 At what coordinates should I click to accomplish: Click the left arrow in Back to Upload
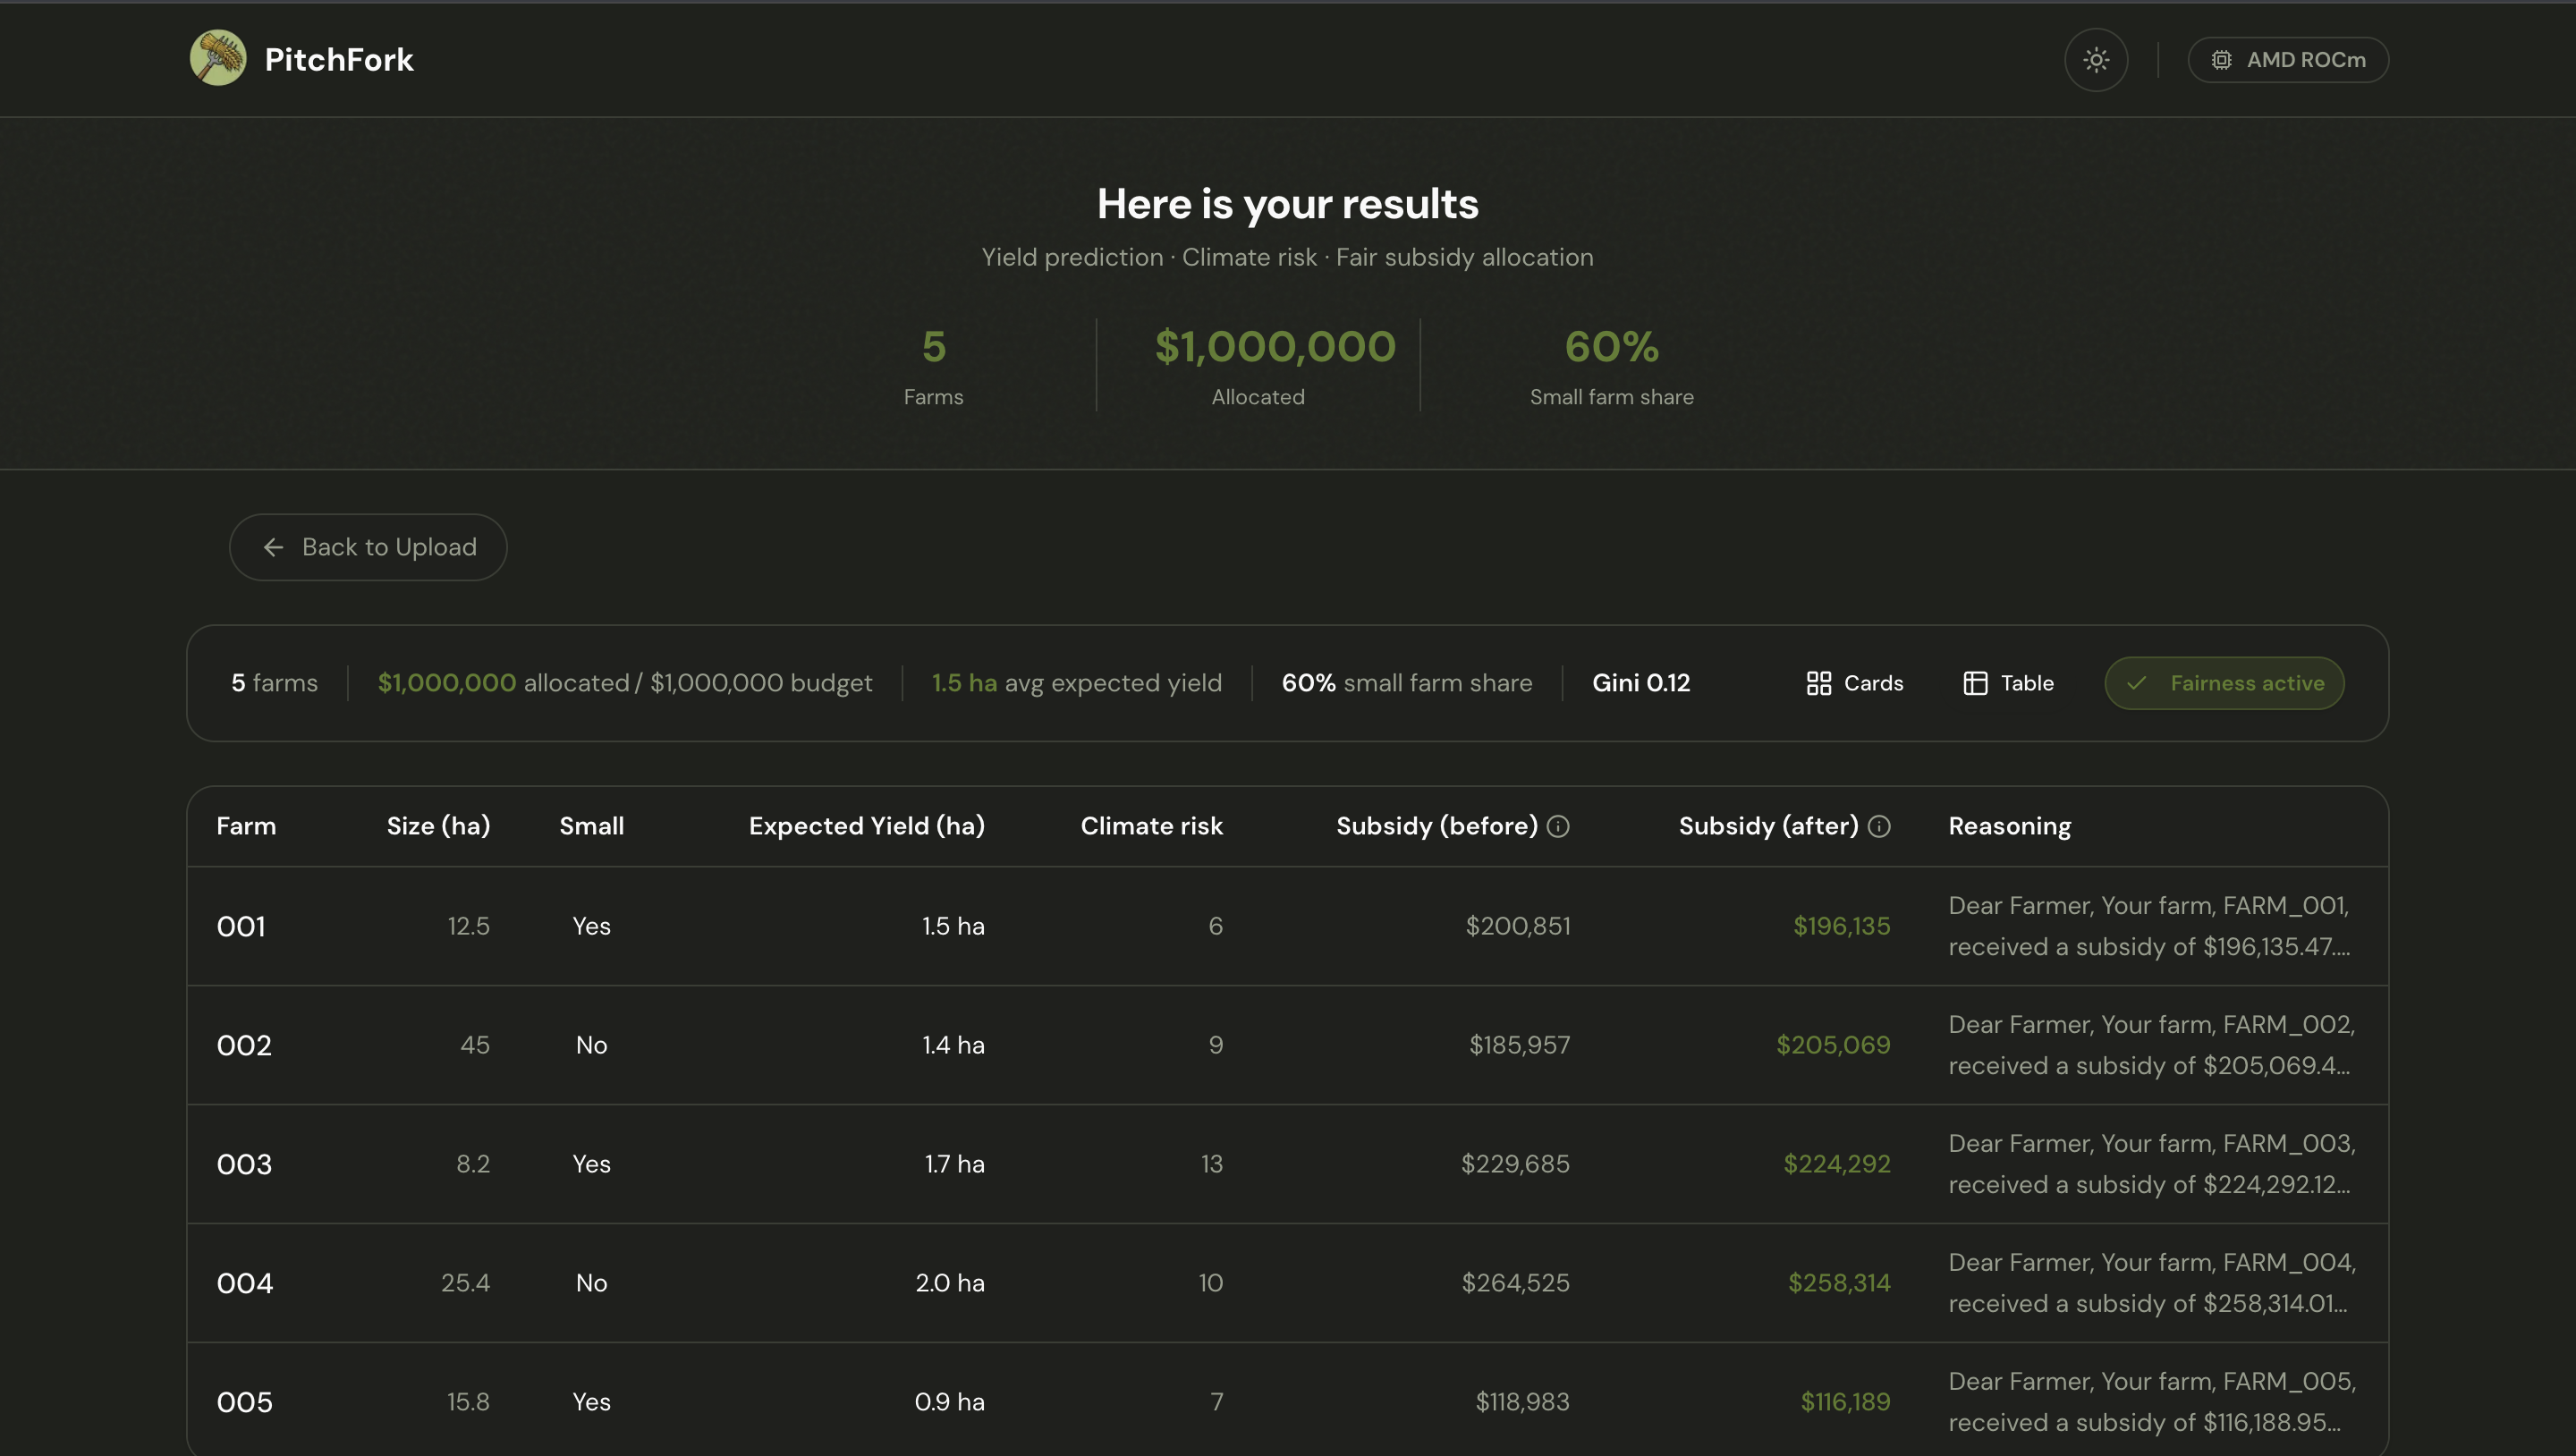pyautogui.click(x=273, y=547)
